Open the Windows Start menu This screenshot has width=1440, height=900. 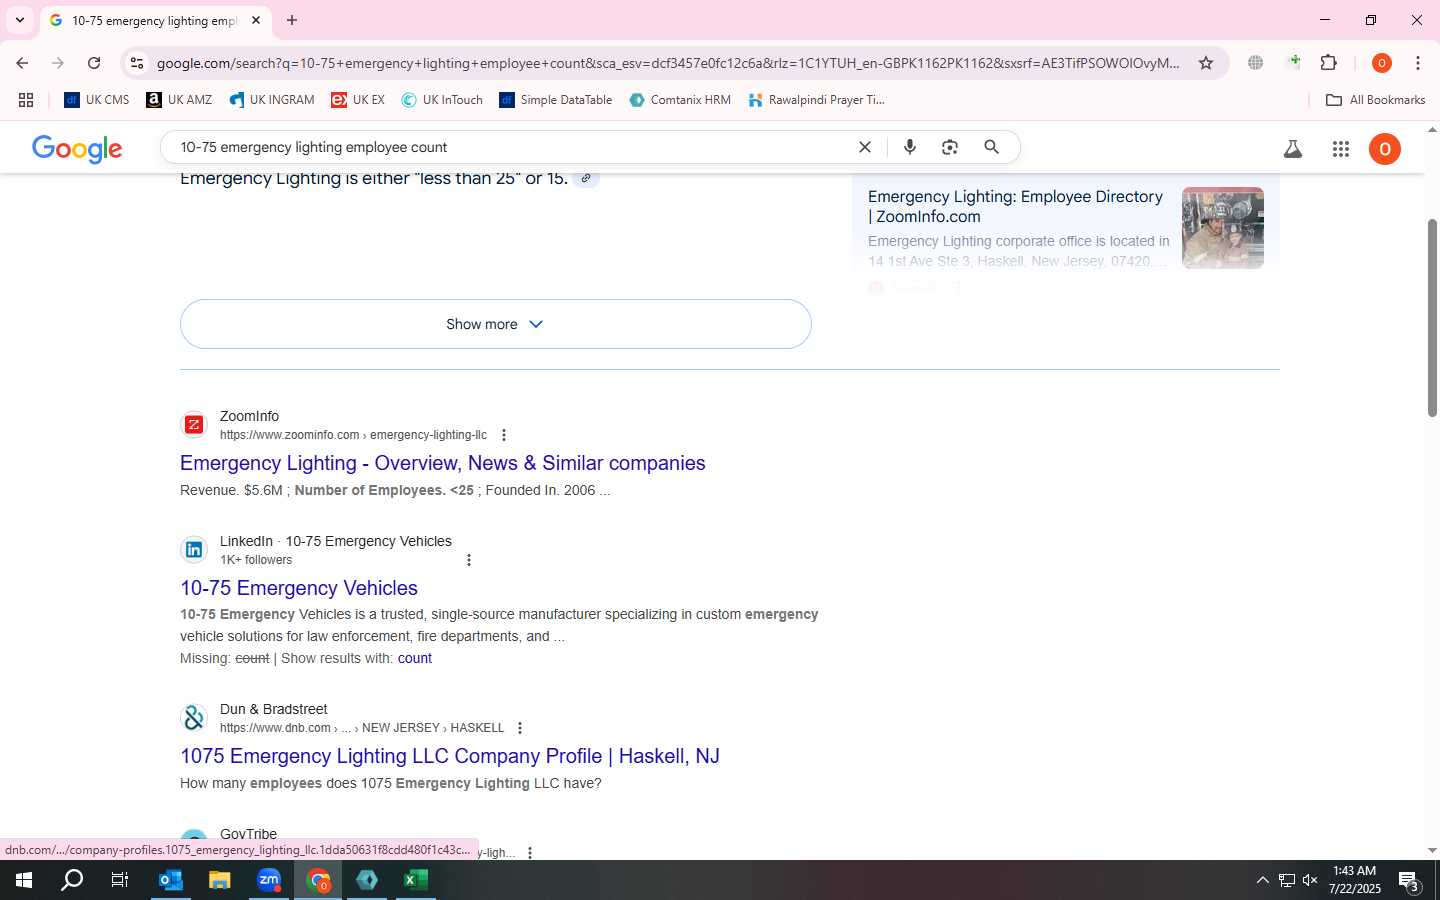coord(24,880)
